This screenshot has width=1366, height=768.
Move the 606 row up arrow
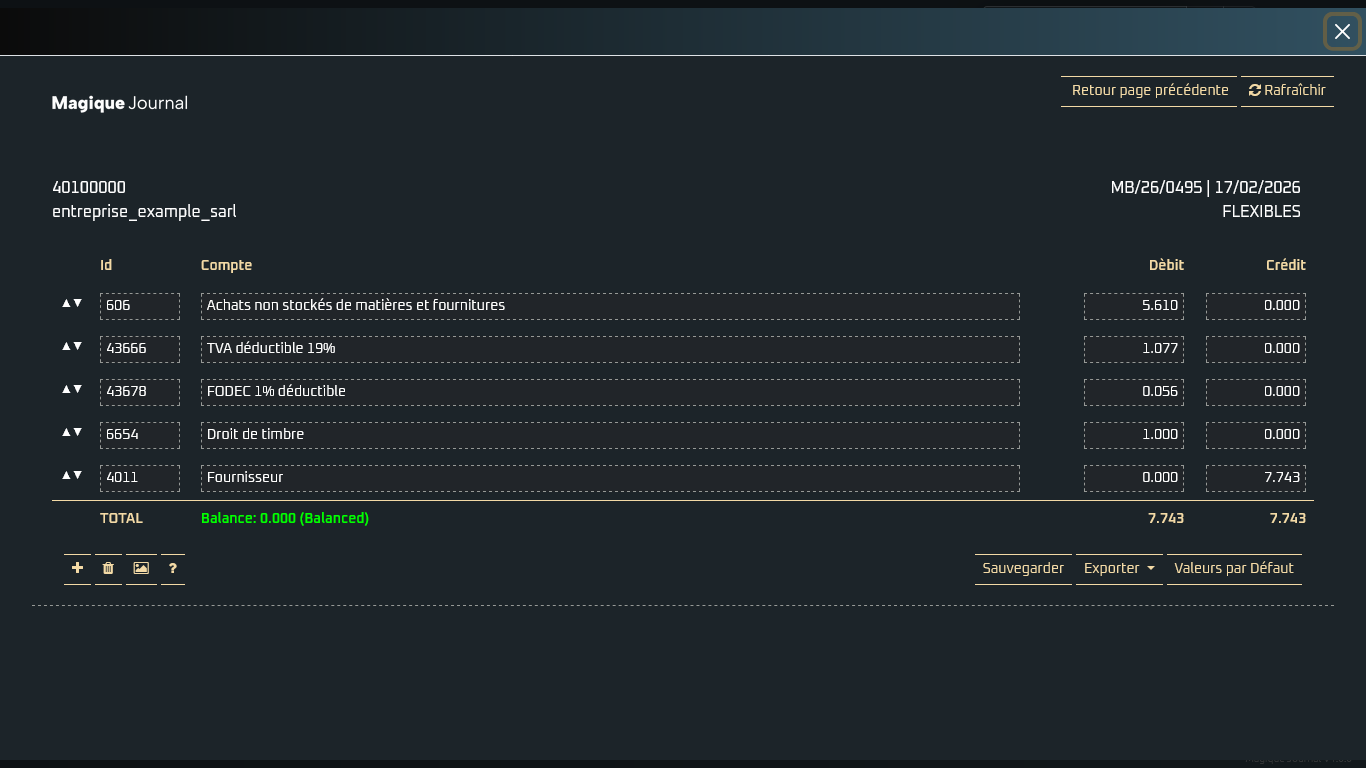click(66, 303)
